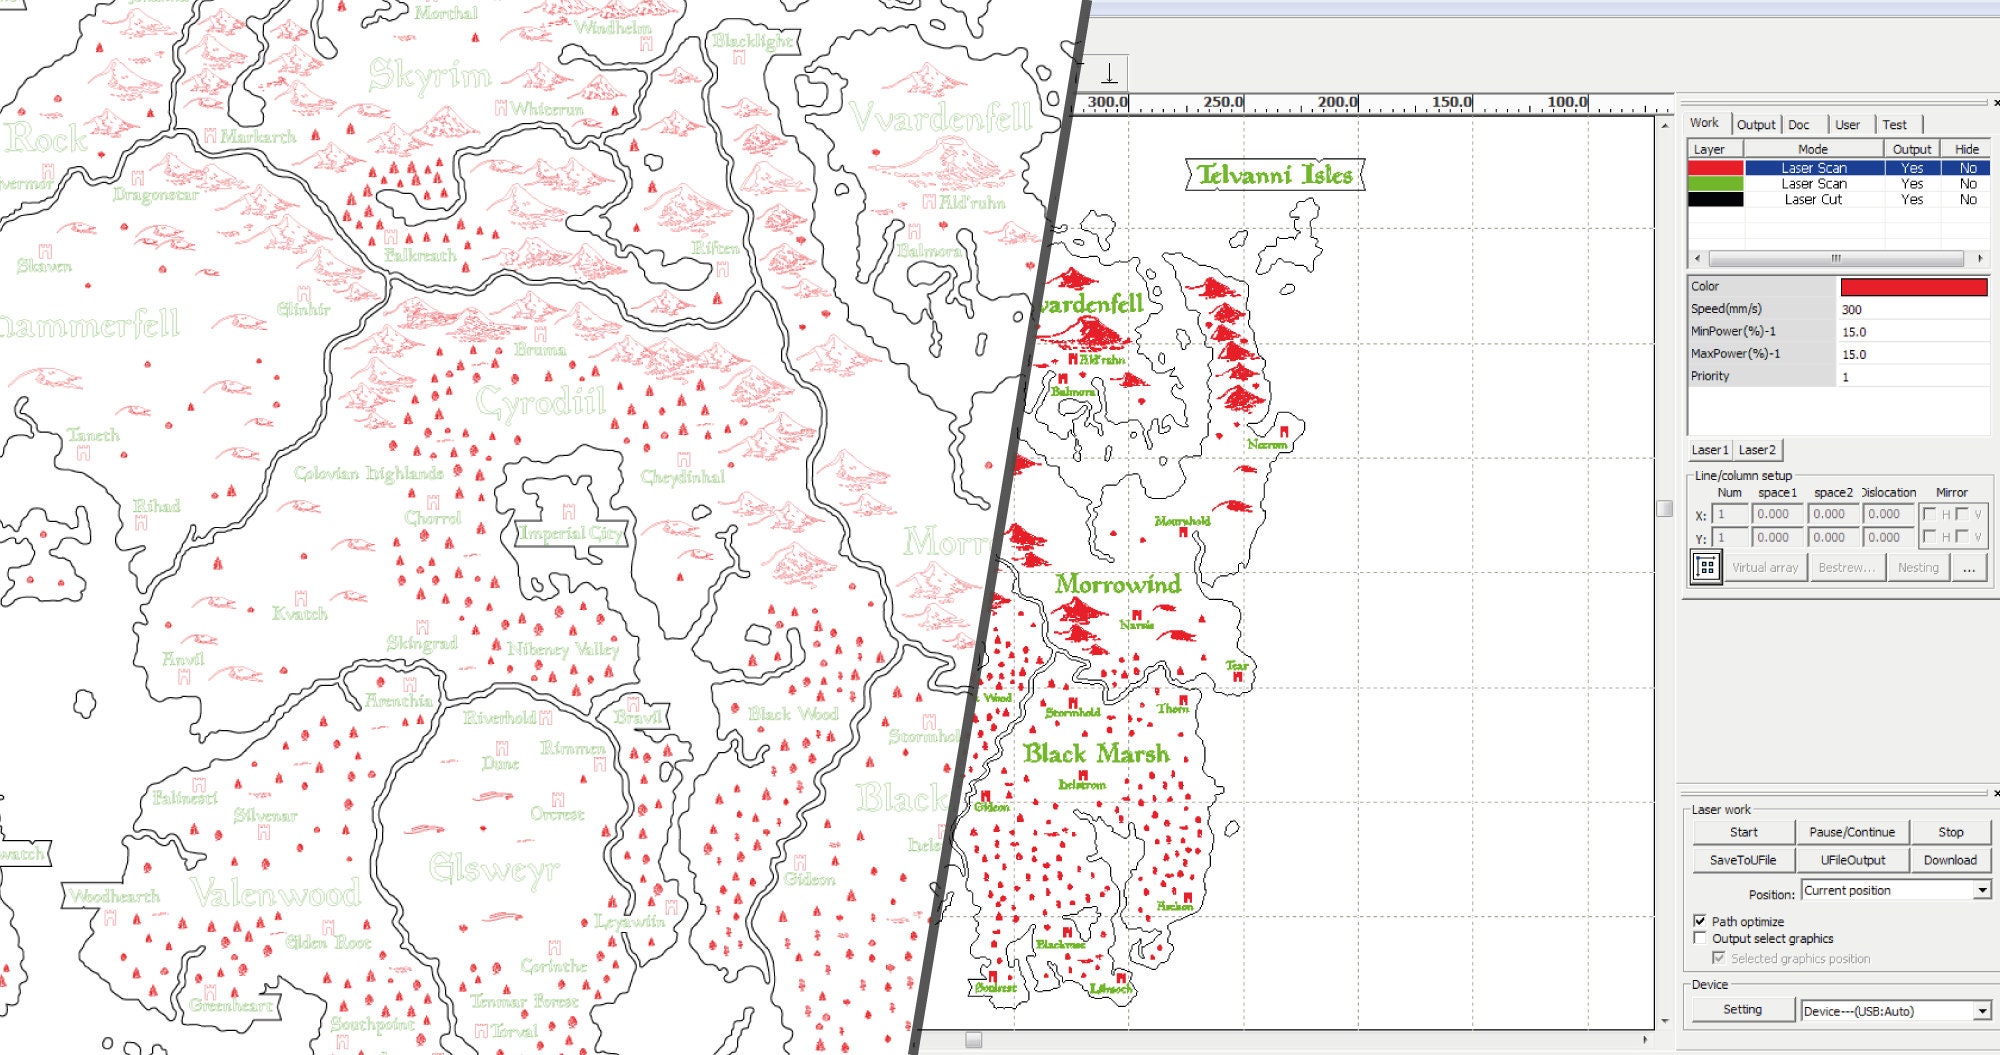Viewport: 2000px width, 1055px height.
Task: Click the red Color swatch bar
Action: (1914, 287)
